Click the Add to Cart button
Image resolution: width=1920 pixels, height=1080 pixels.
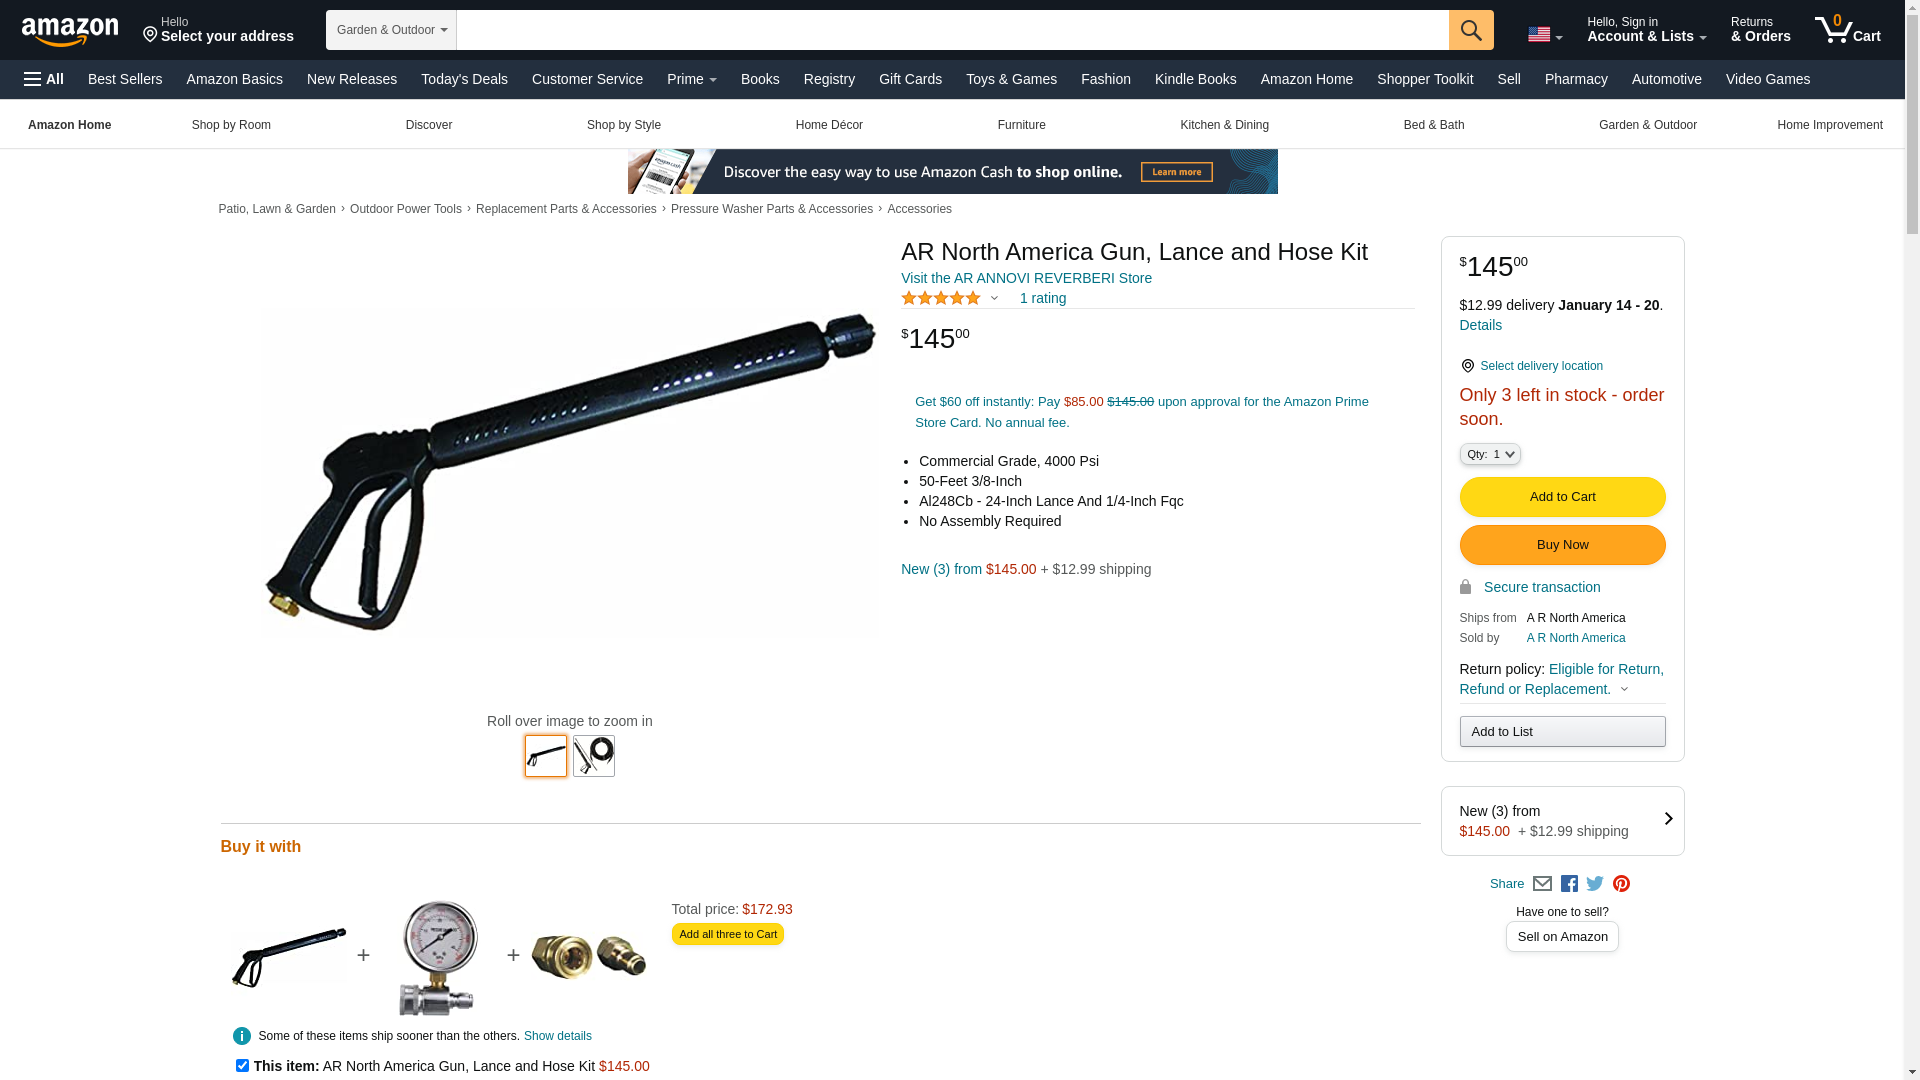pos(1562,497)
